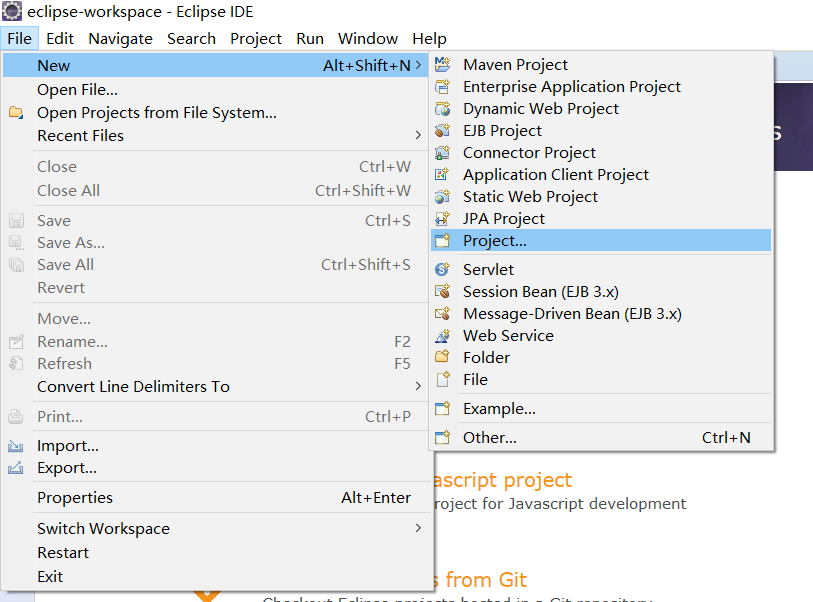
Task: Click the Other... wizard icon
Action: [x=442, y=438]
